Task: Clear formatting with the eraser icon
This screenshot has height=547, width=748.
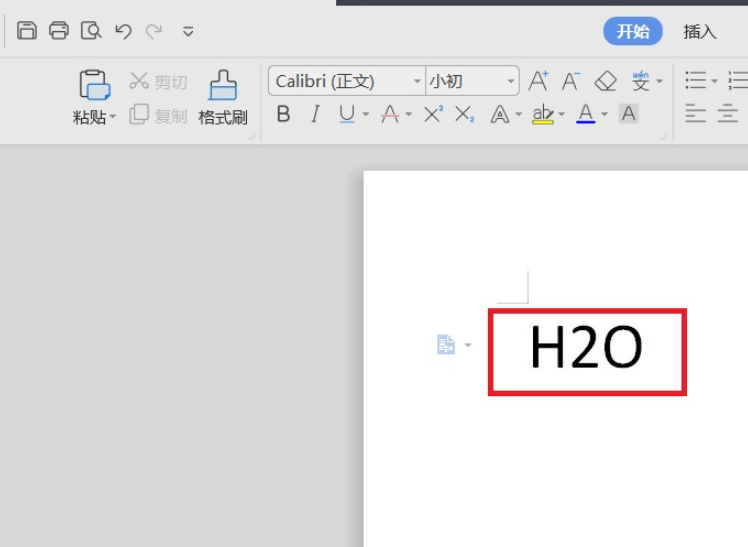Action: [605, 81]
